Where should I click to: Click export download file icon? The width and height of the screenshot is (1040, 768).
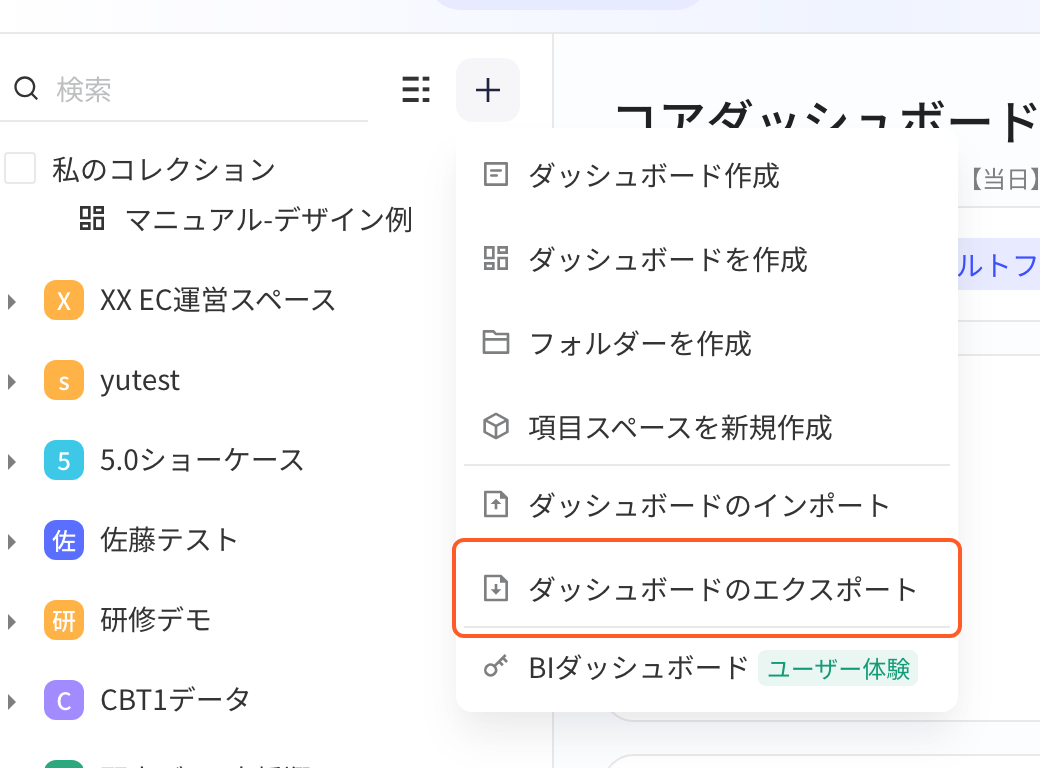495,588
